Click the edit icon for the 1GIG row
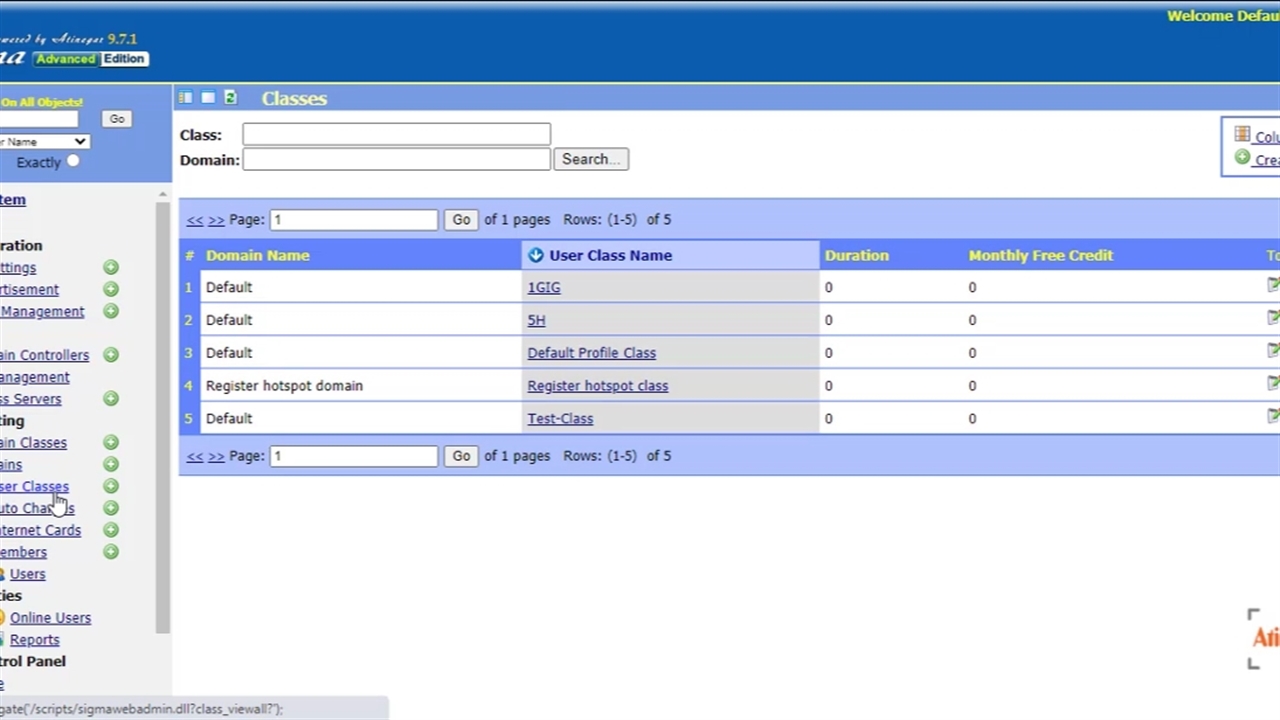 coord(1272,286)
